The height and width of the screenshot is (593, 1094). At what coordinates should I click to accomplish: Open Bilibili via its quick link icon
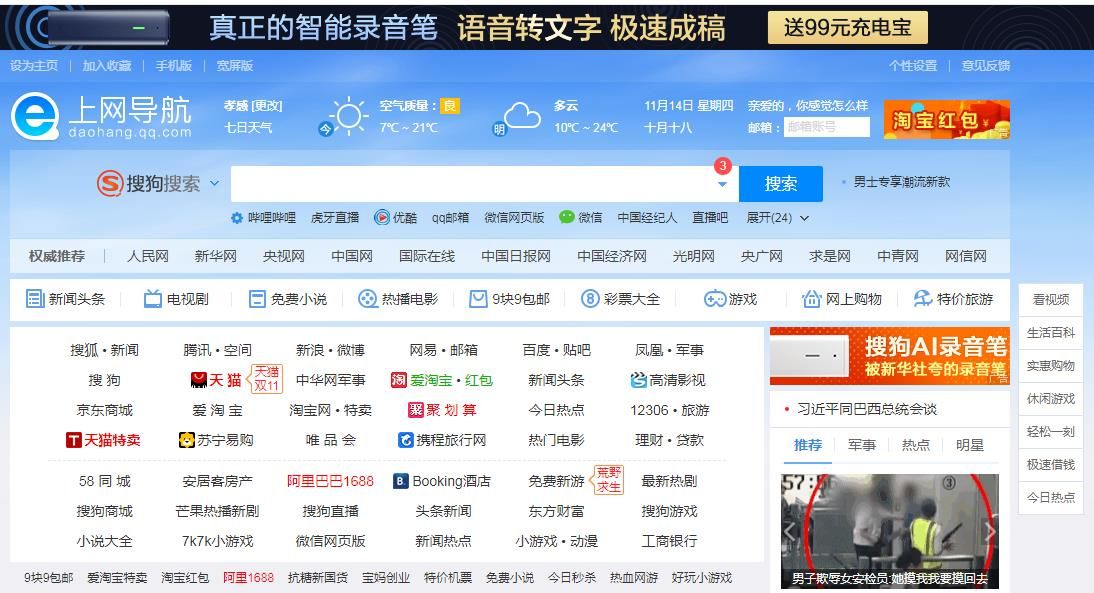pyautogui.click(x=236, y=217)
